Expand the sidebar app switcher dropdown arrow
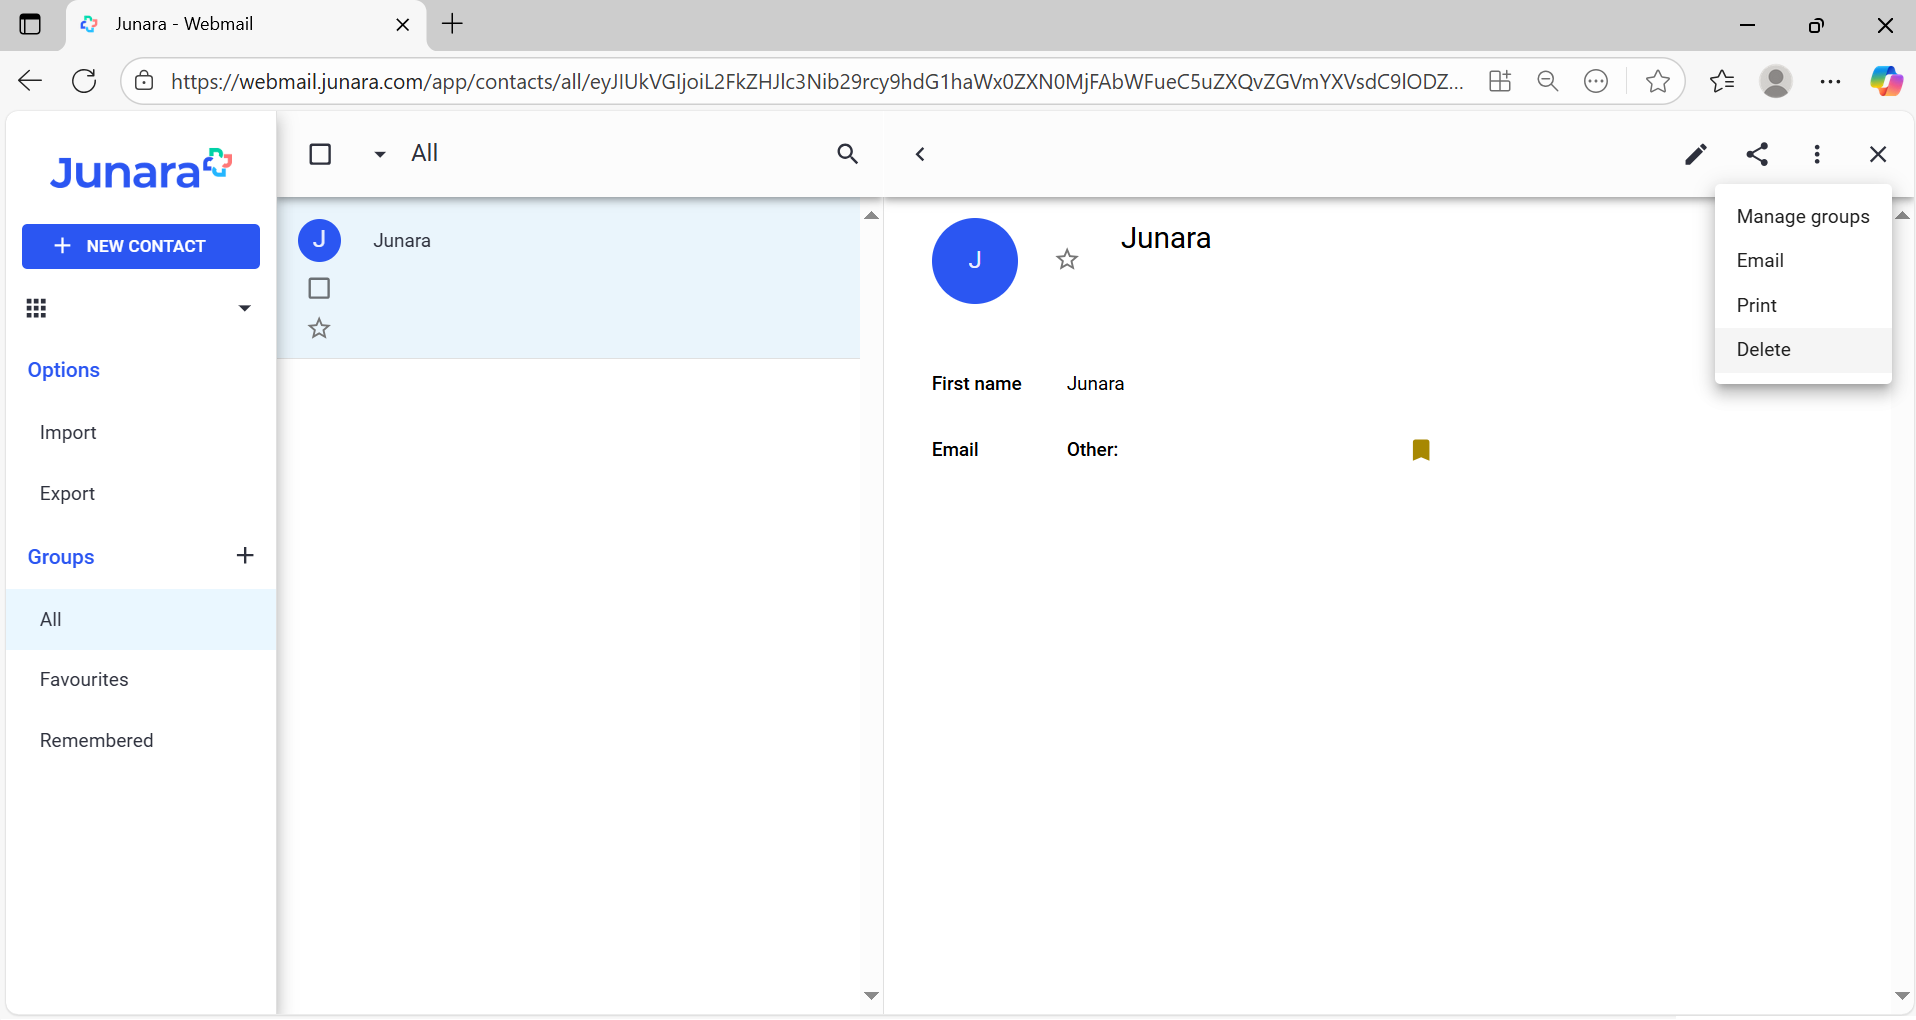 pos(244,308)
